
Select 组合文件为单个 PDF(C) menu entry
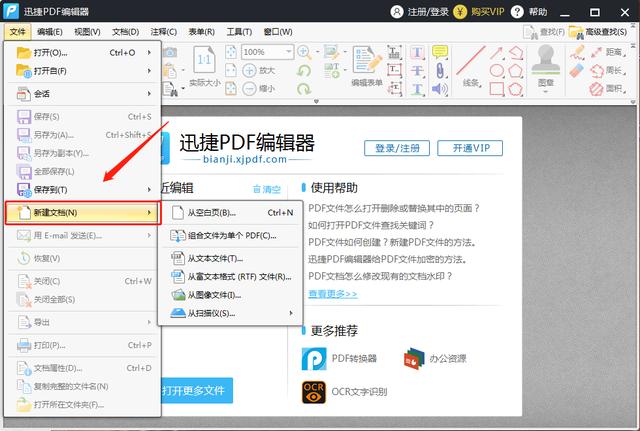click(230, 235)
